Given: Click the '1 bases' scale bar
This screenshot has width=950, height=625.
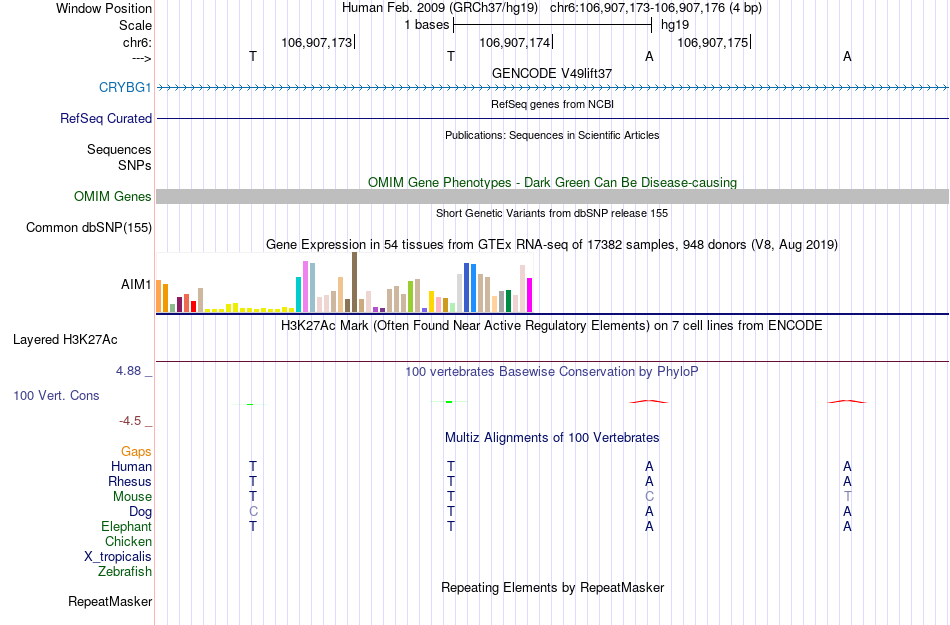Looking at the screenshot, I should [552, 25].
